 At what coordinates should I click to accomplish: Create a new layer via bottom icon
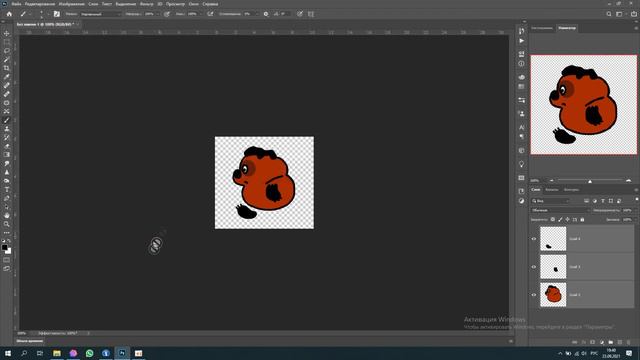click(620, 342)
